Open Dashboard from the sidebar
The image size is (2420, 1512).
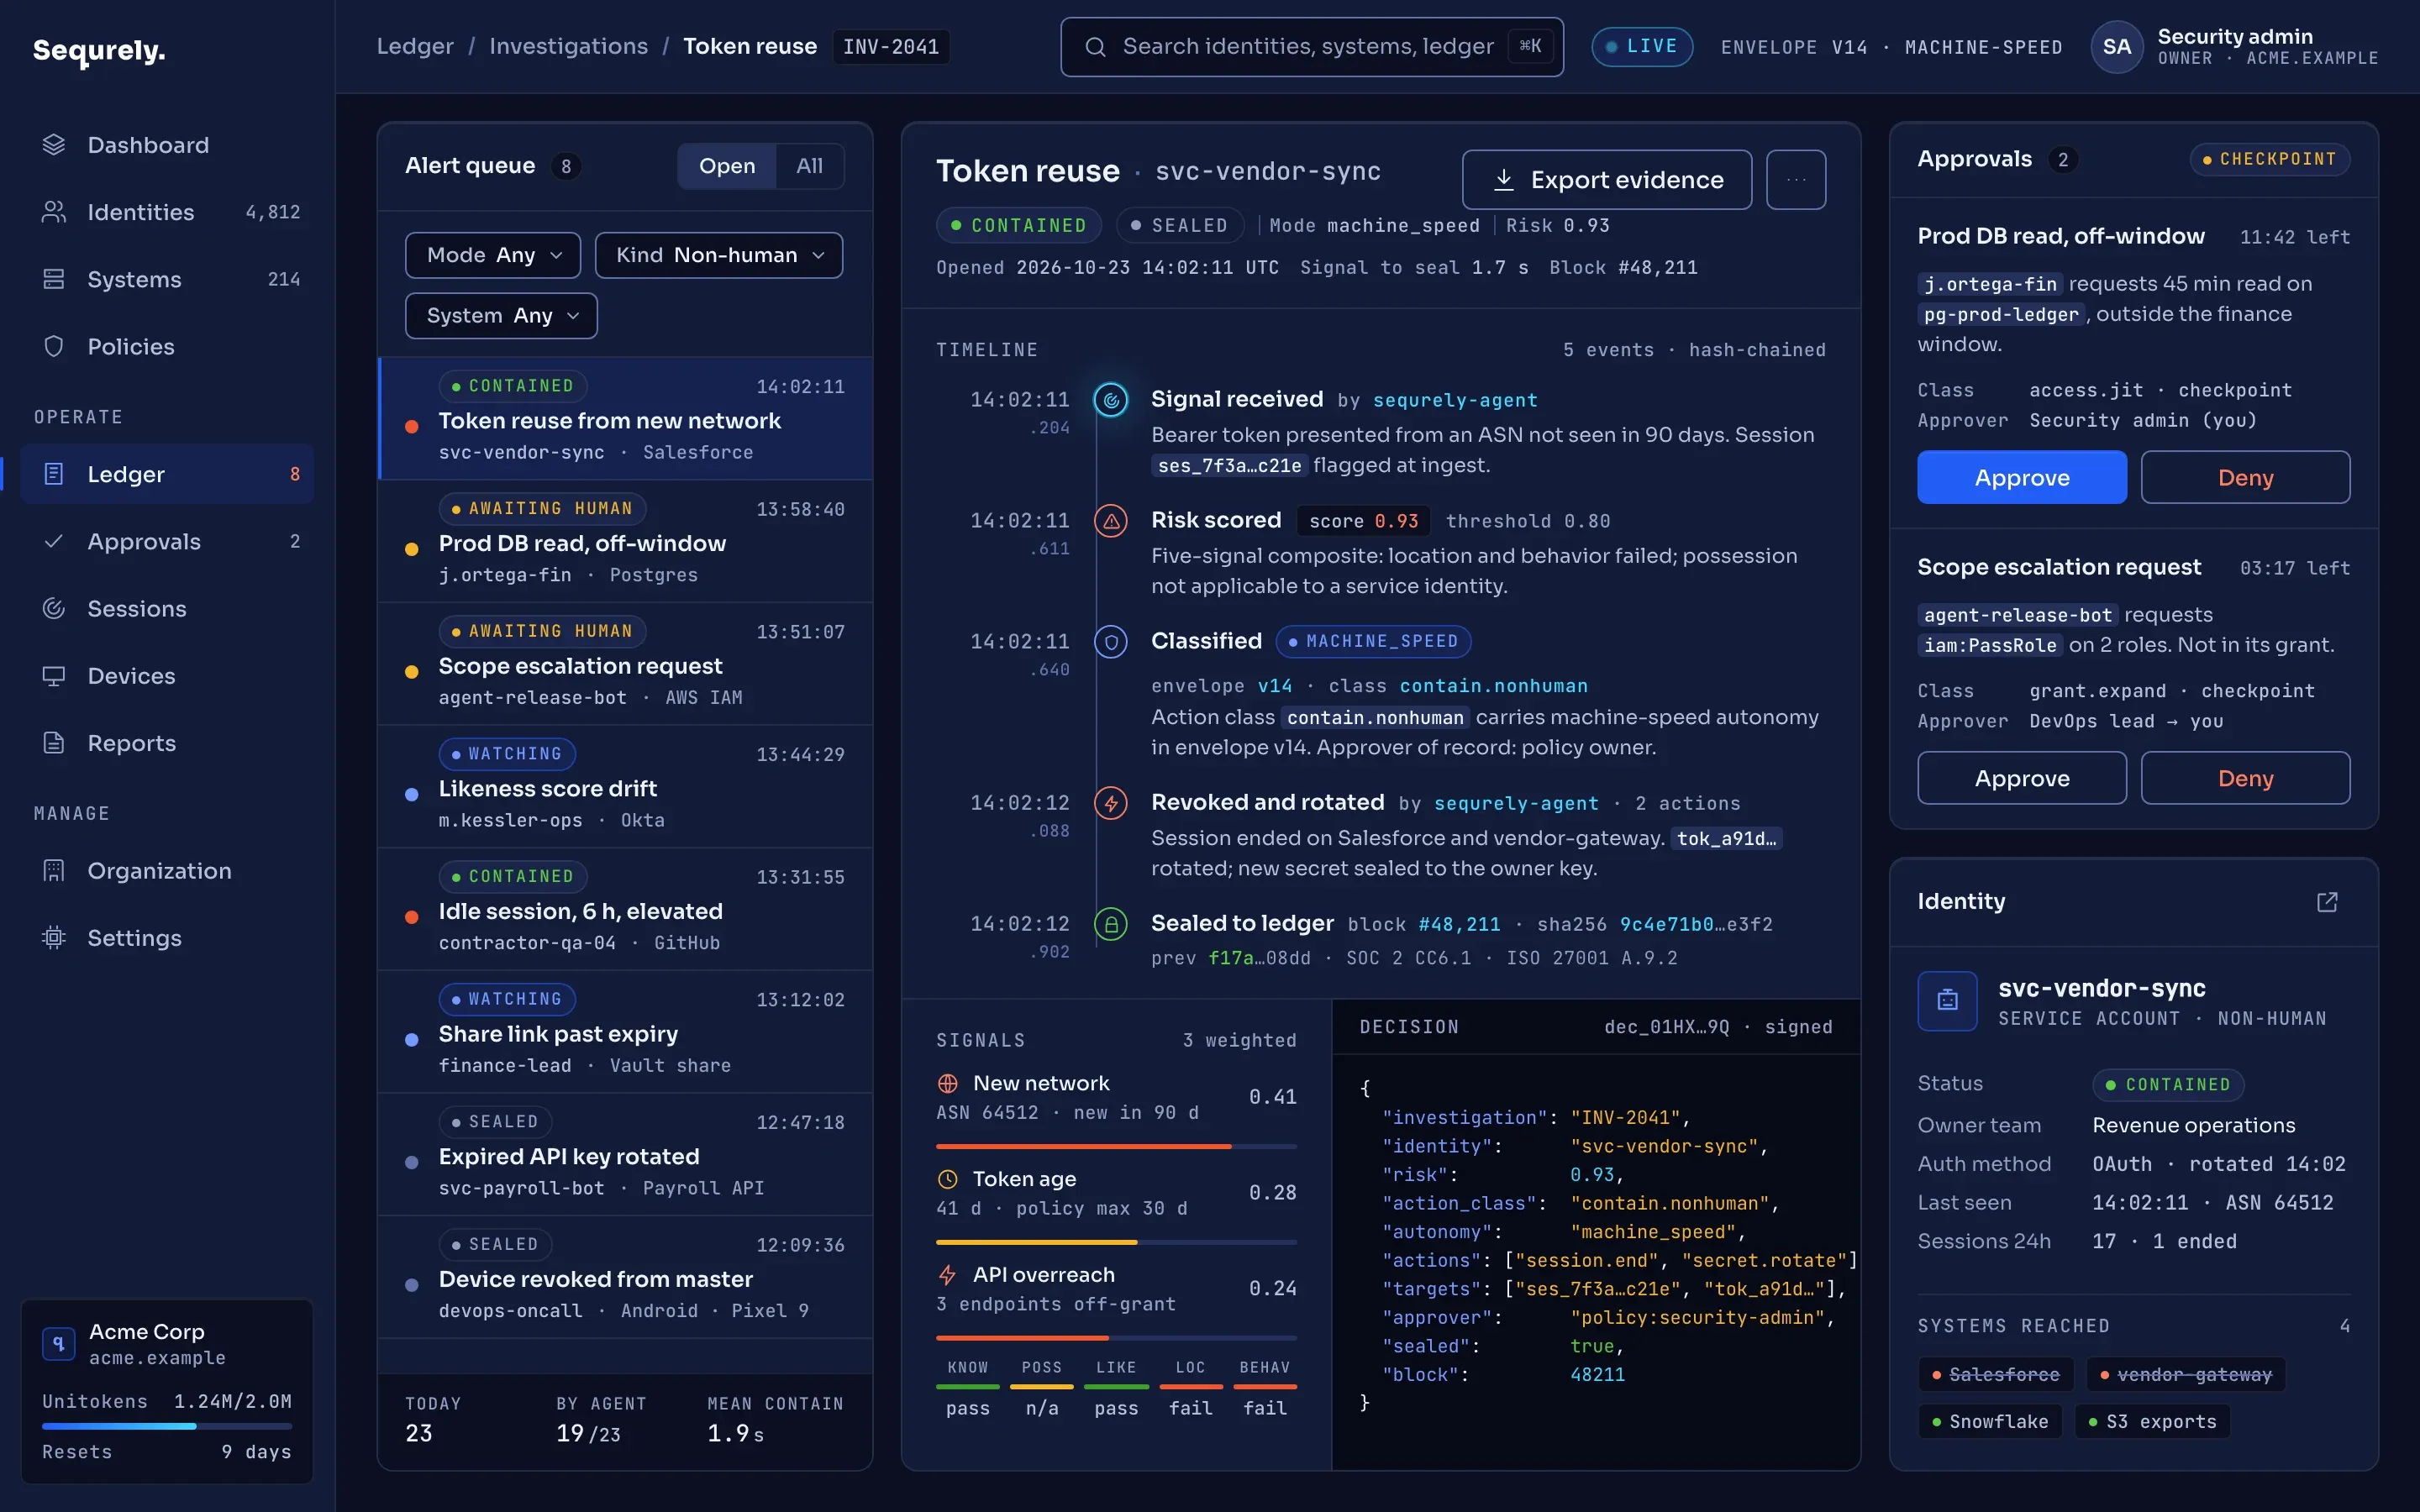tap(167, 145)
